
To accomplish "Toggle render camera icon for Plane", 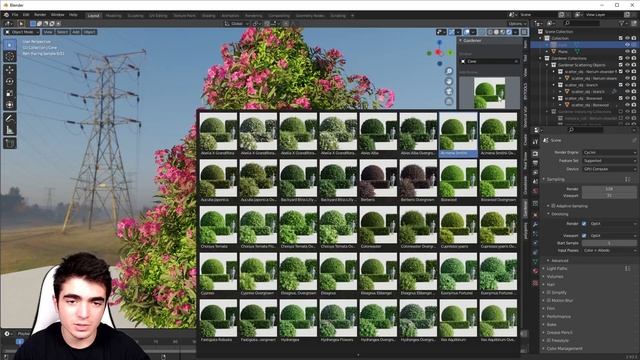I will coord(634,51).
